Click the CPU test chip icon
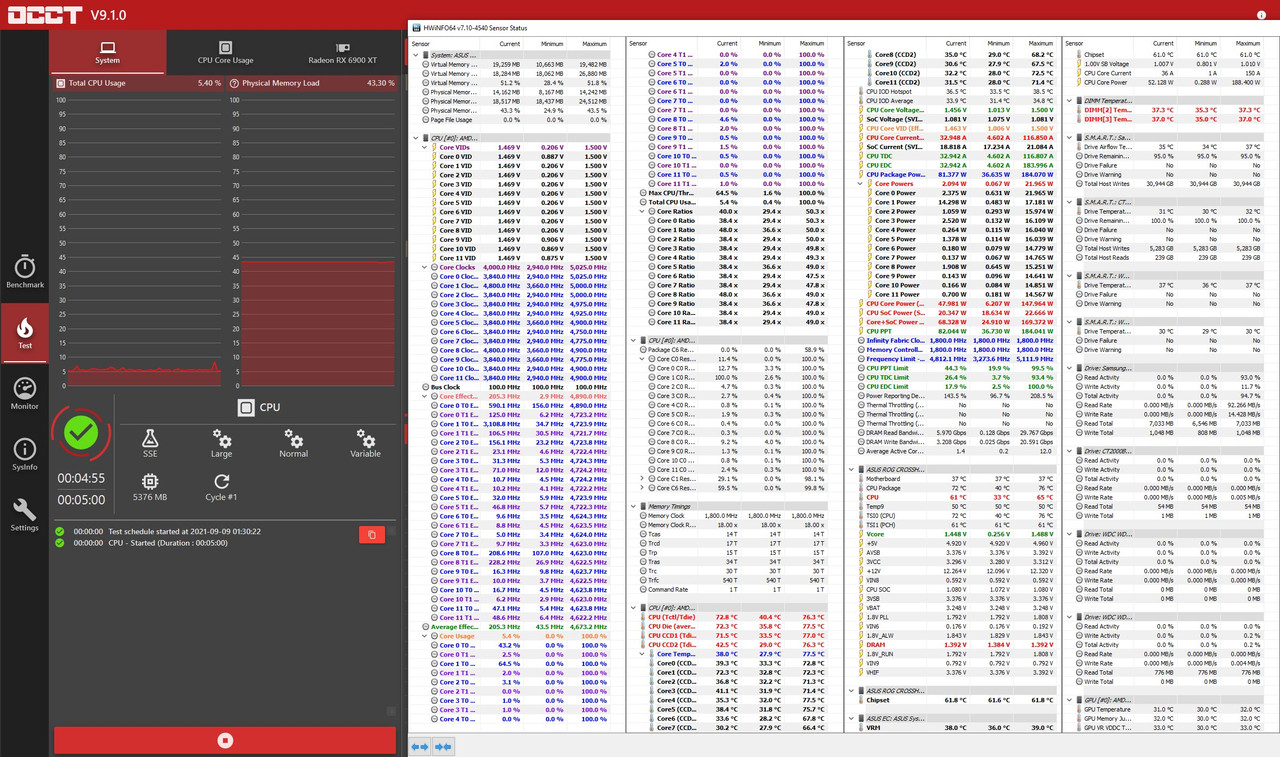The width and height of the screenshot is (1280, 757). click(x=246, y=407)
